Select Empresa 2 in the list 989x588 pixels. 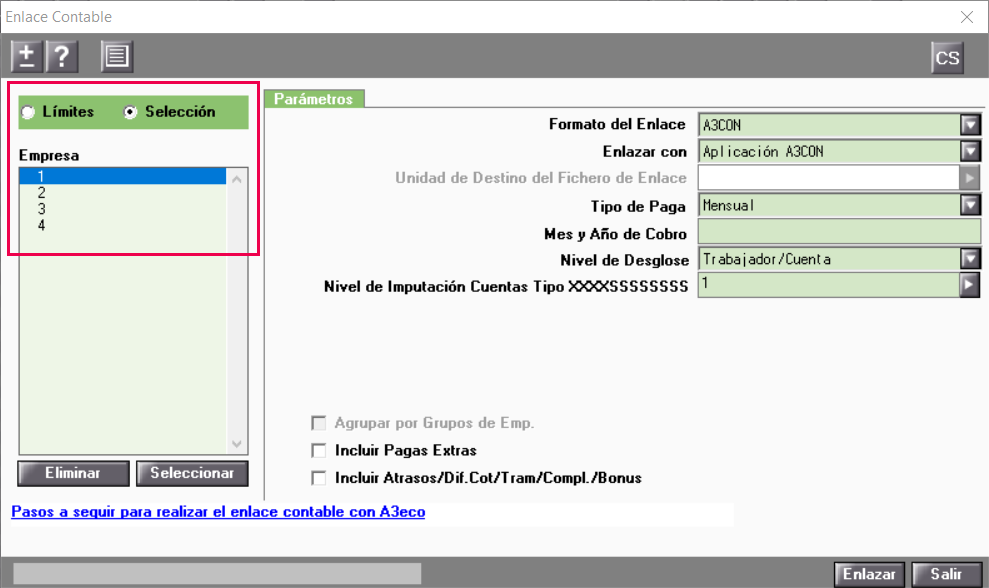pos(122,192)
